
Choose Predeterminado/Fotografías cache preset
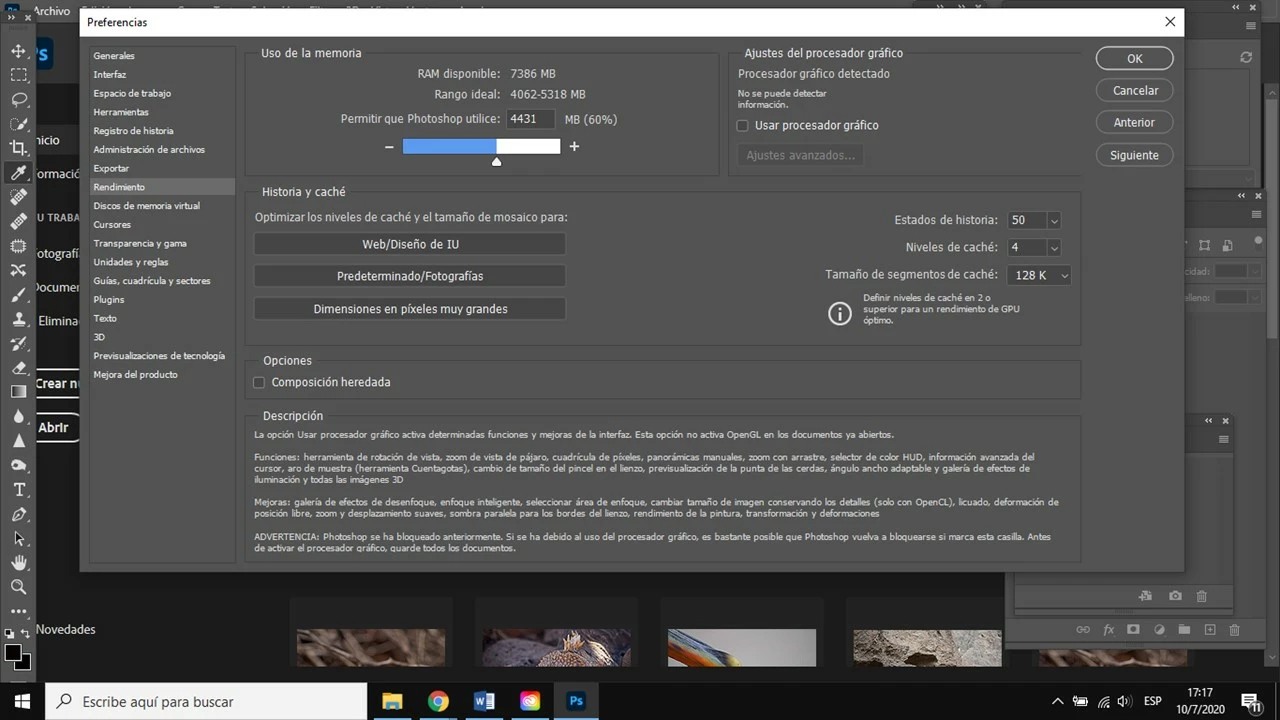[x=410, y=276]
